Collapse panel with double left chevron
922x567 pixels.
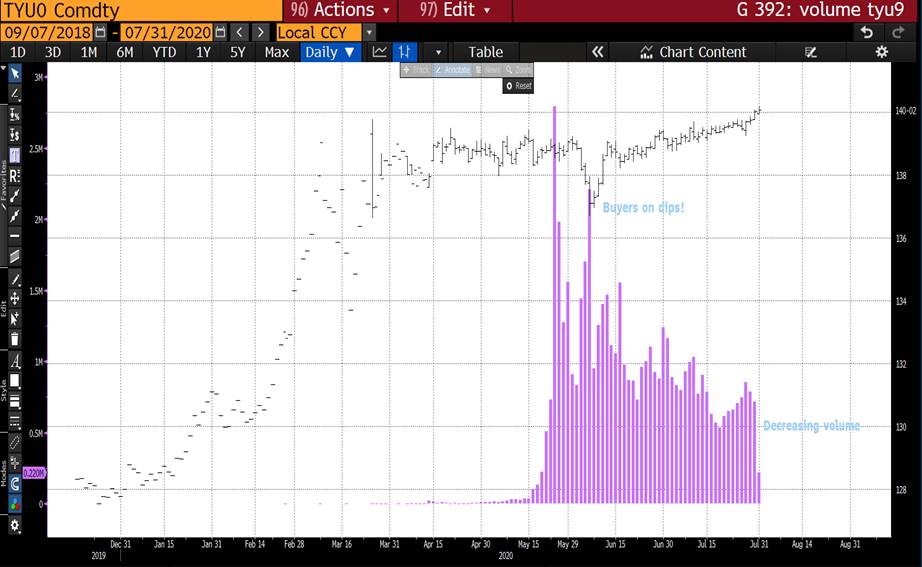point(597,52)
